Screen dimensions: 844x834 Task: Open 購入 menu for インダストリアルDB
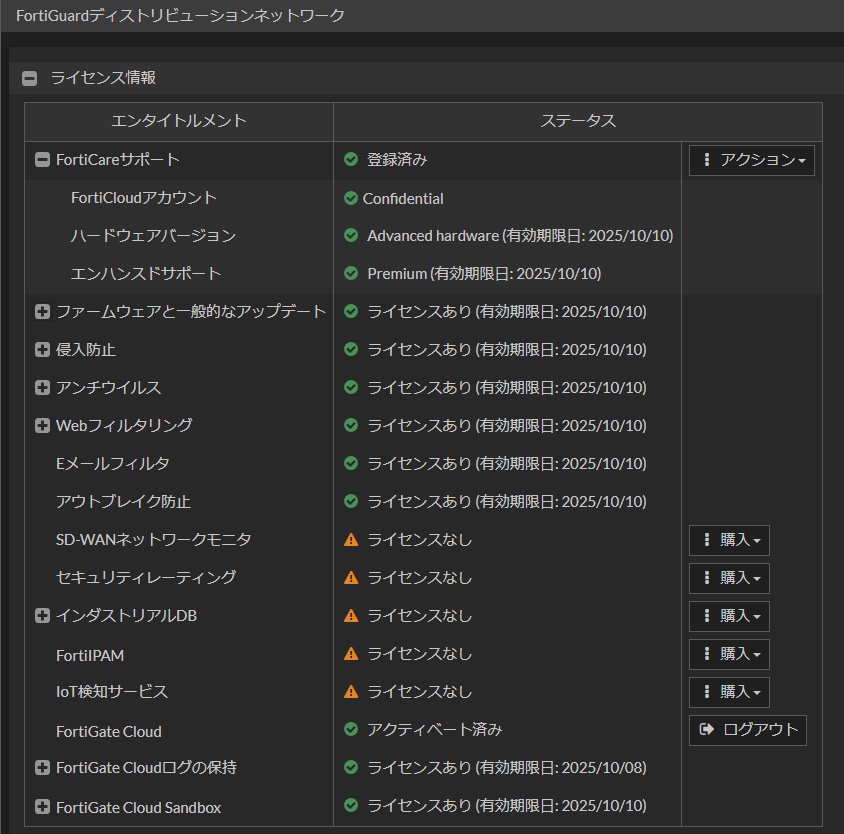729,616
